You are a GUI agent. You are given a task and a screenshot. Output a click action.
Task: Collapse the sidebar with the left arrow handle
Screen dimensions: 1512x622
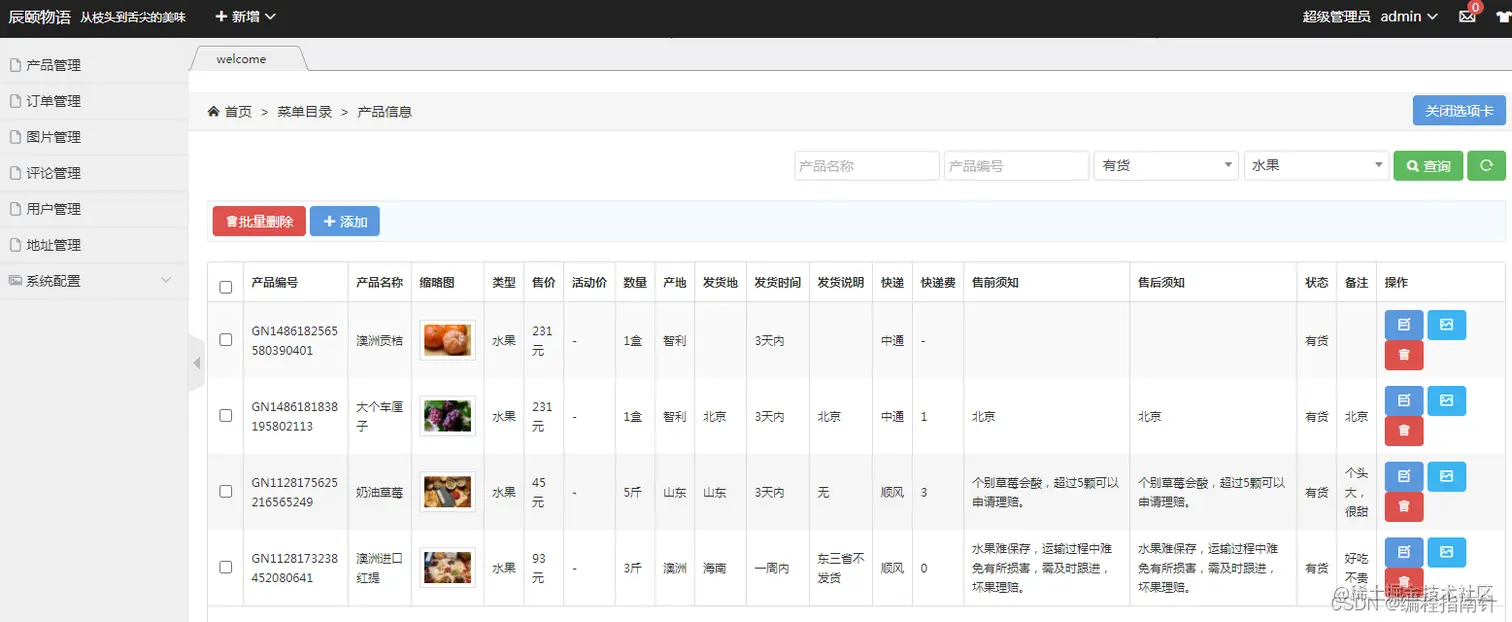pos(196,363)
